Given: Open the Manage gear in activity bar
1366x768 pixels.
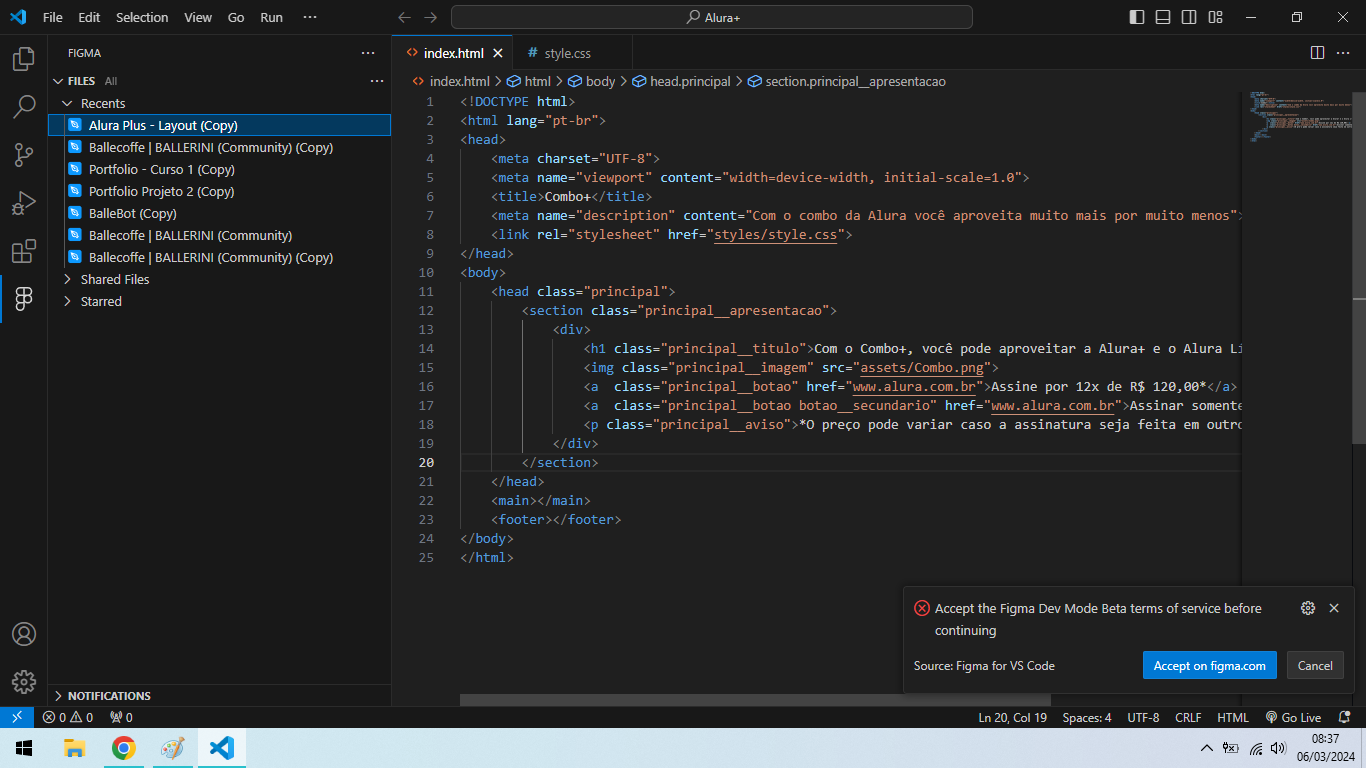Looking at the screenshot, I should (24, 682).
